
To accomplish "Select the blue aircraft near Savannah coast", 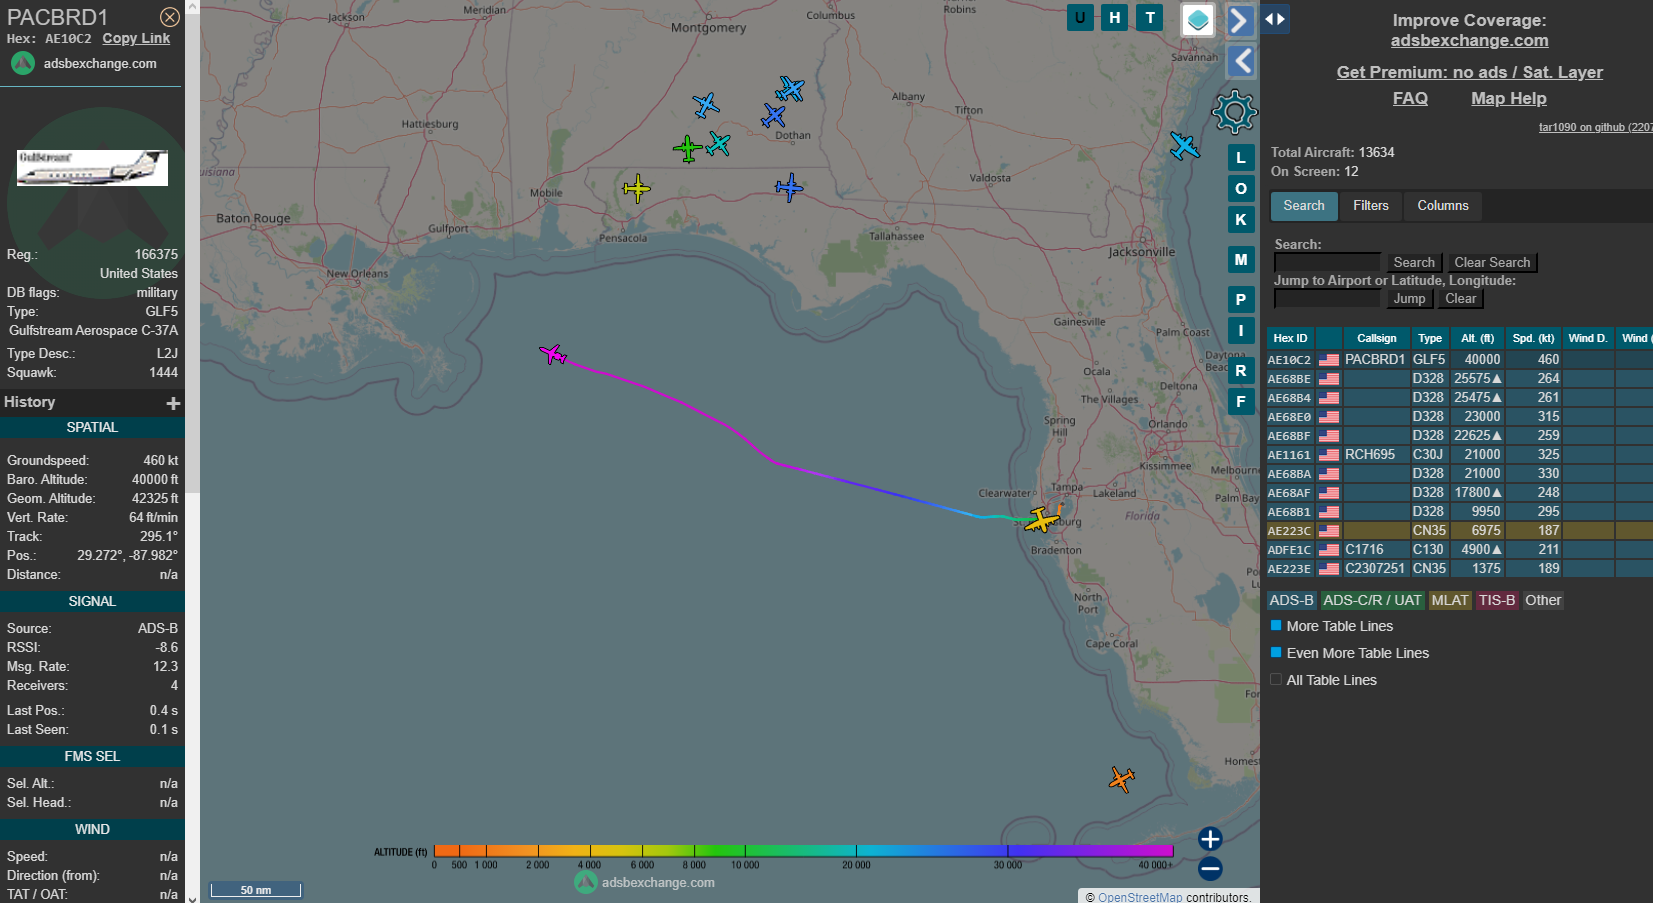I will 1185,146.
